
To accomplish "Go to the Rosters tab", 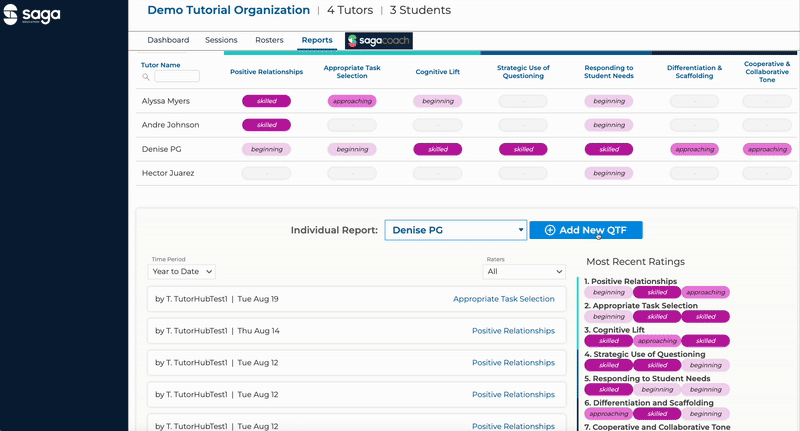I will (269, 40).
